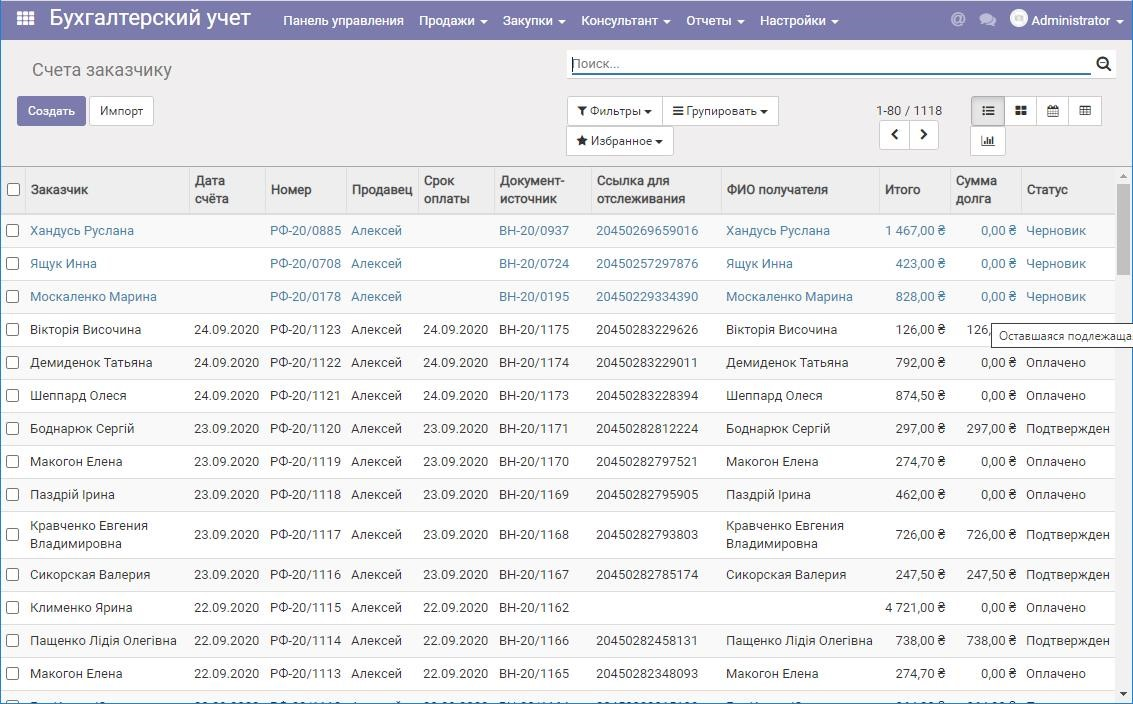Open invoice РФ-20/0885
The image size is (1133, 704).
coord(306,231)
